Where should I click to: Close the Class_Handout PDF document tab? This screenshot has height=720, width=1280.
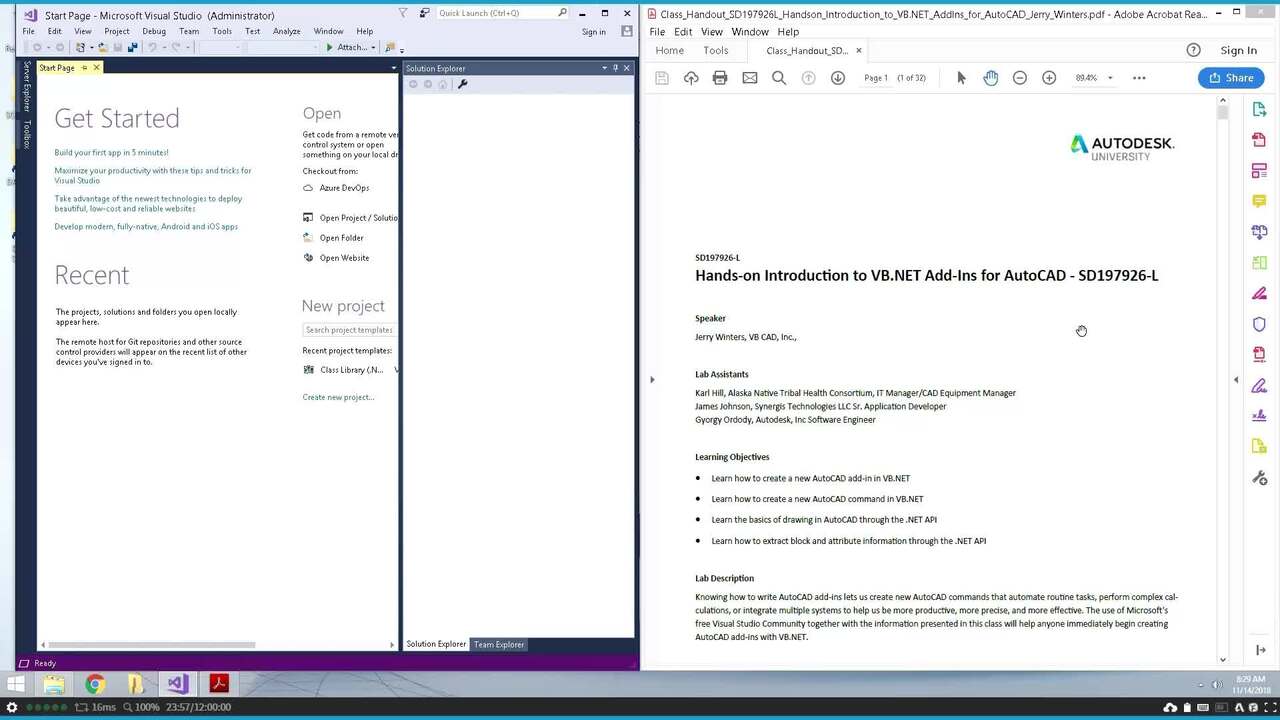[x=858, y=50]
